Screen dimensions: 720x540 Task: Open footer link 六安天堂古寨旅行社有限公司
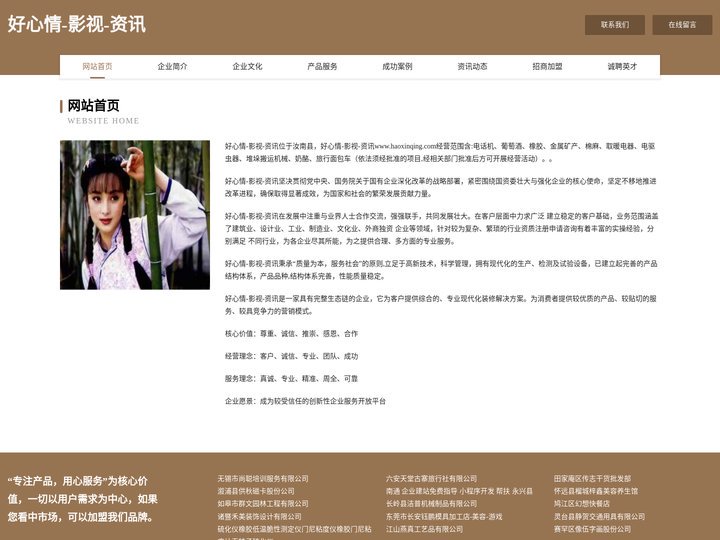[x=432, y=478]
